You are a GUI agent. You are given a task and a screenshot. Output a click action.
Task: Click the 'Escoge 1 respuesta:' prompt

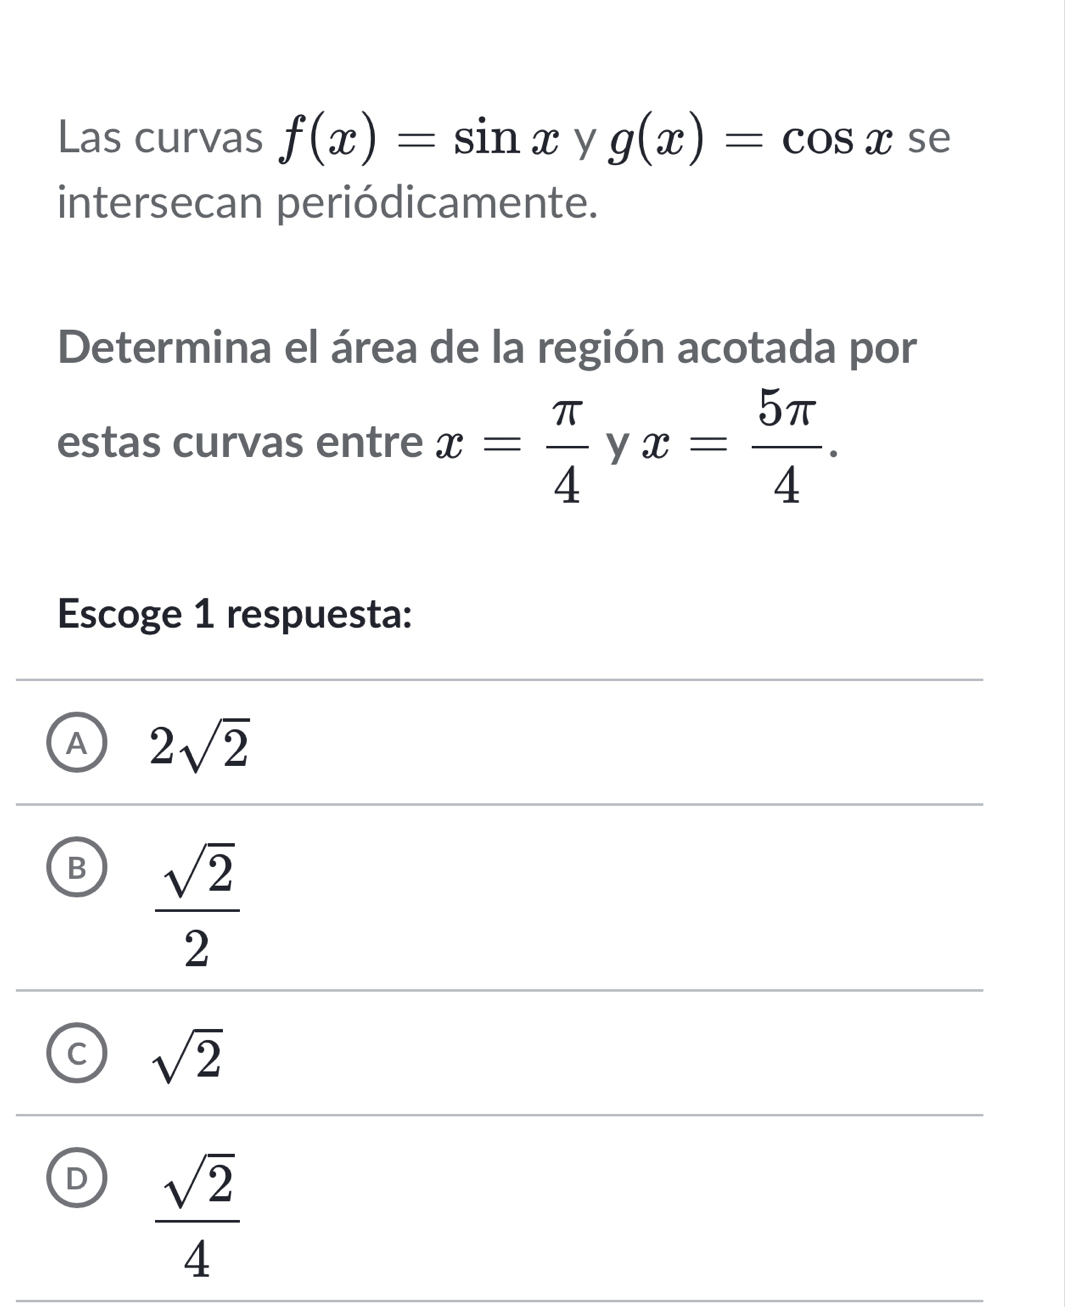click(x=235, y=613)
